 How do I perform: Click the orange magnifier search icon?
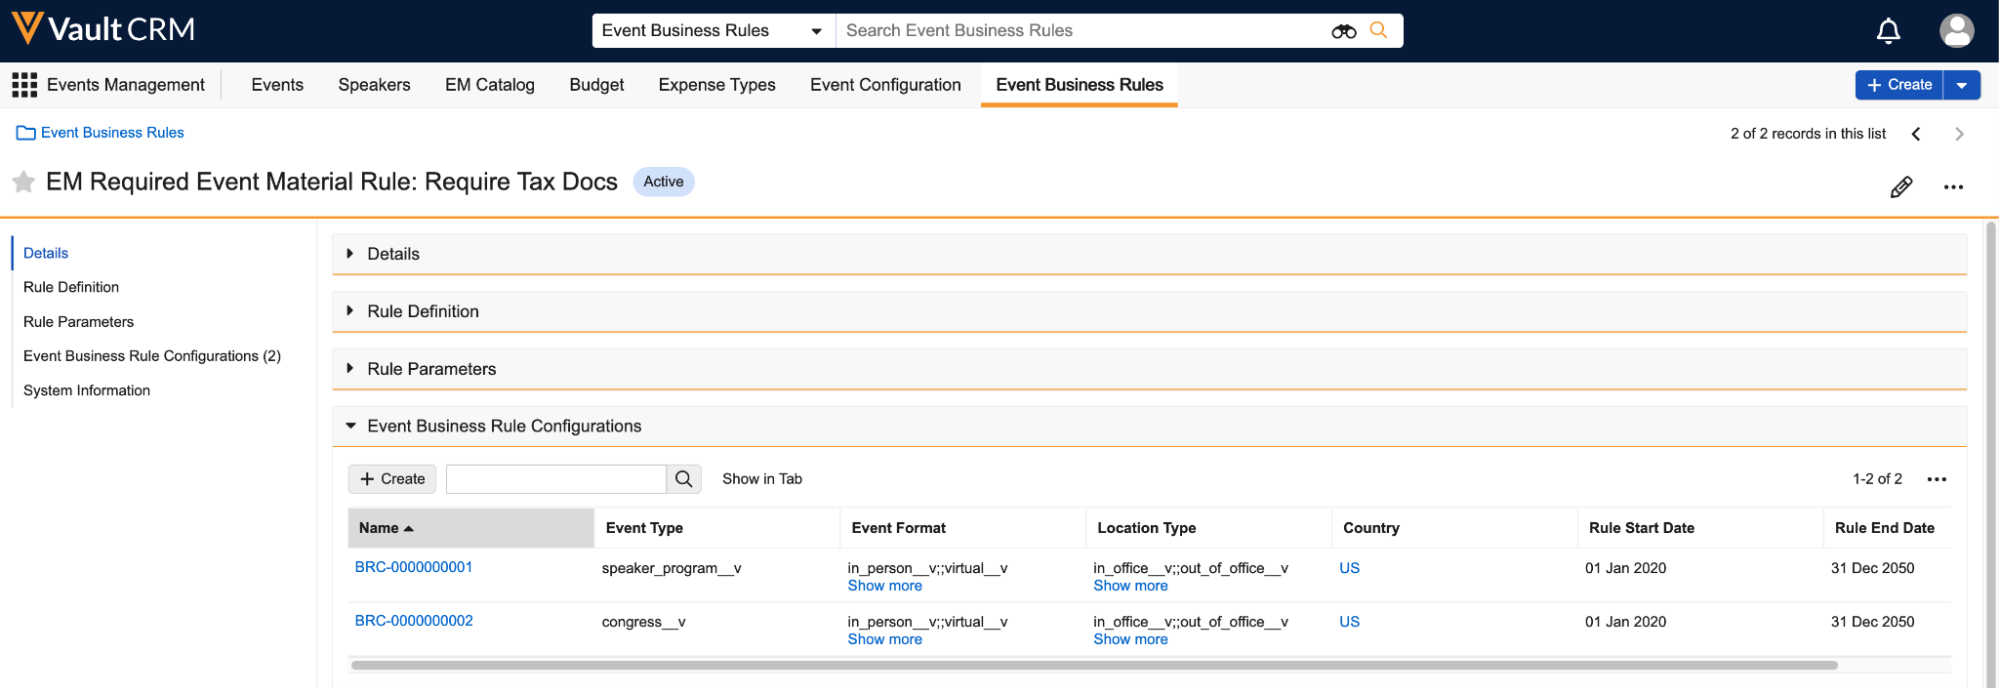[x=1378, y=30]
